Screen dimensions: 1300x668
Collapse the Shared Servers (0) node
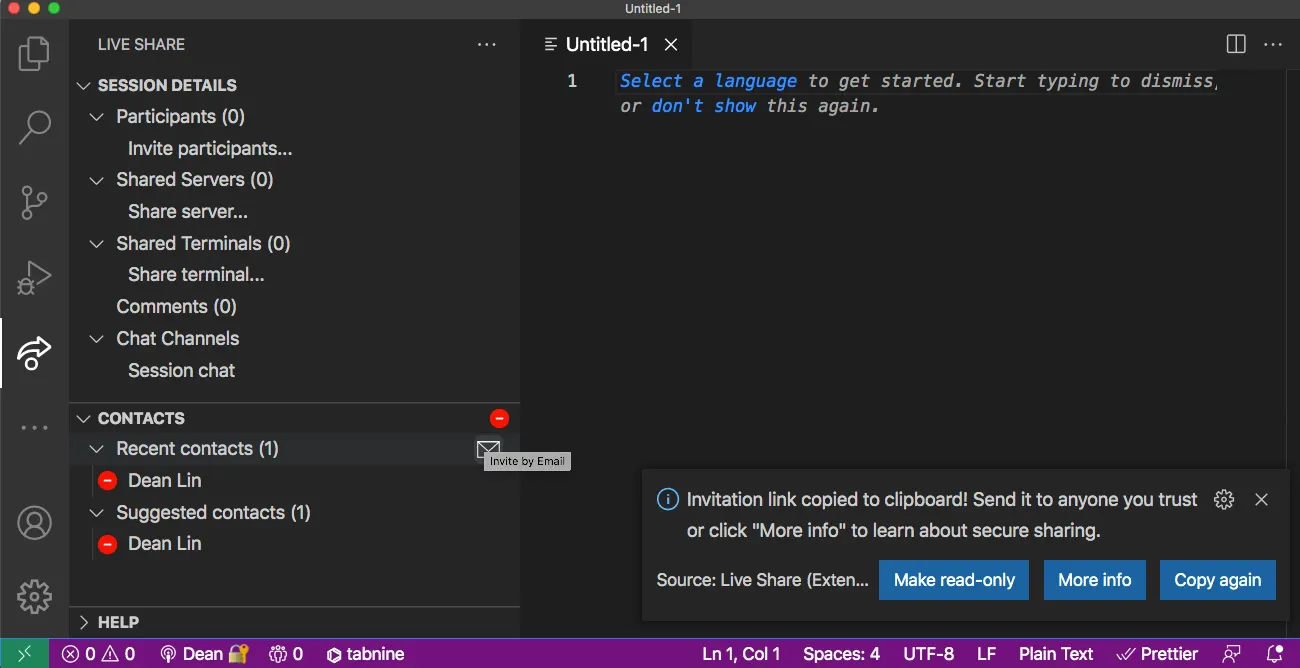click(x=97, y=180)
